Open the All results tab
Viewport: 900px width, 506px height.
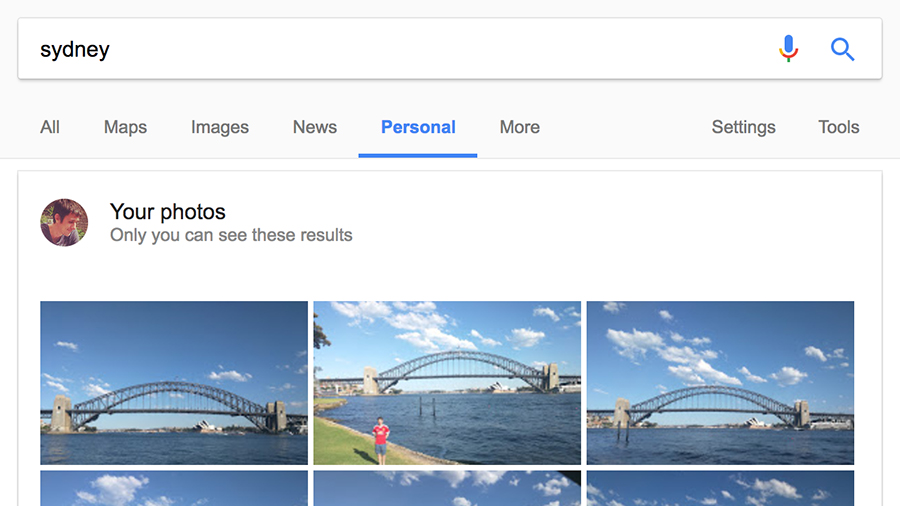[50, 127]
